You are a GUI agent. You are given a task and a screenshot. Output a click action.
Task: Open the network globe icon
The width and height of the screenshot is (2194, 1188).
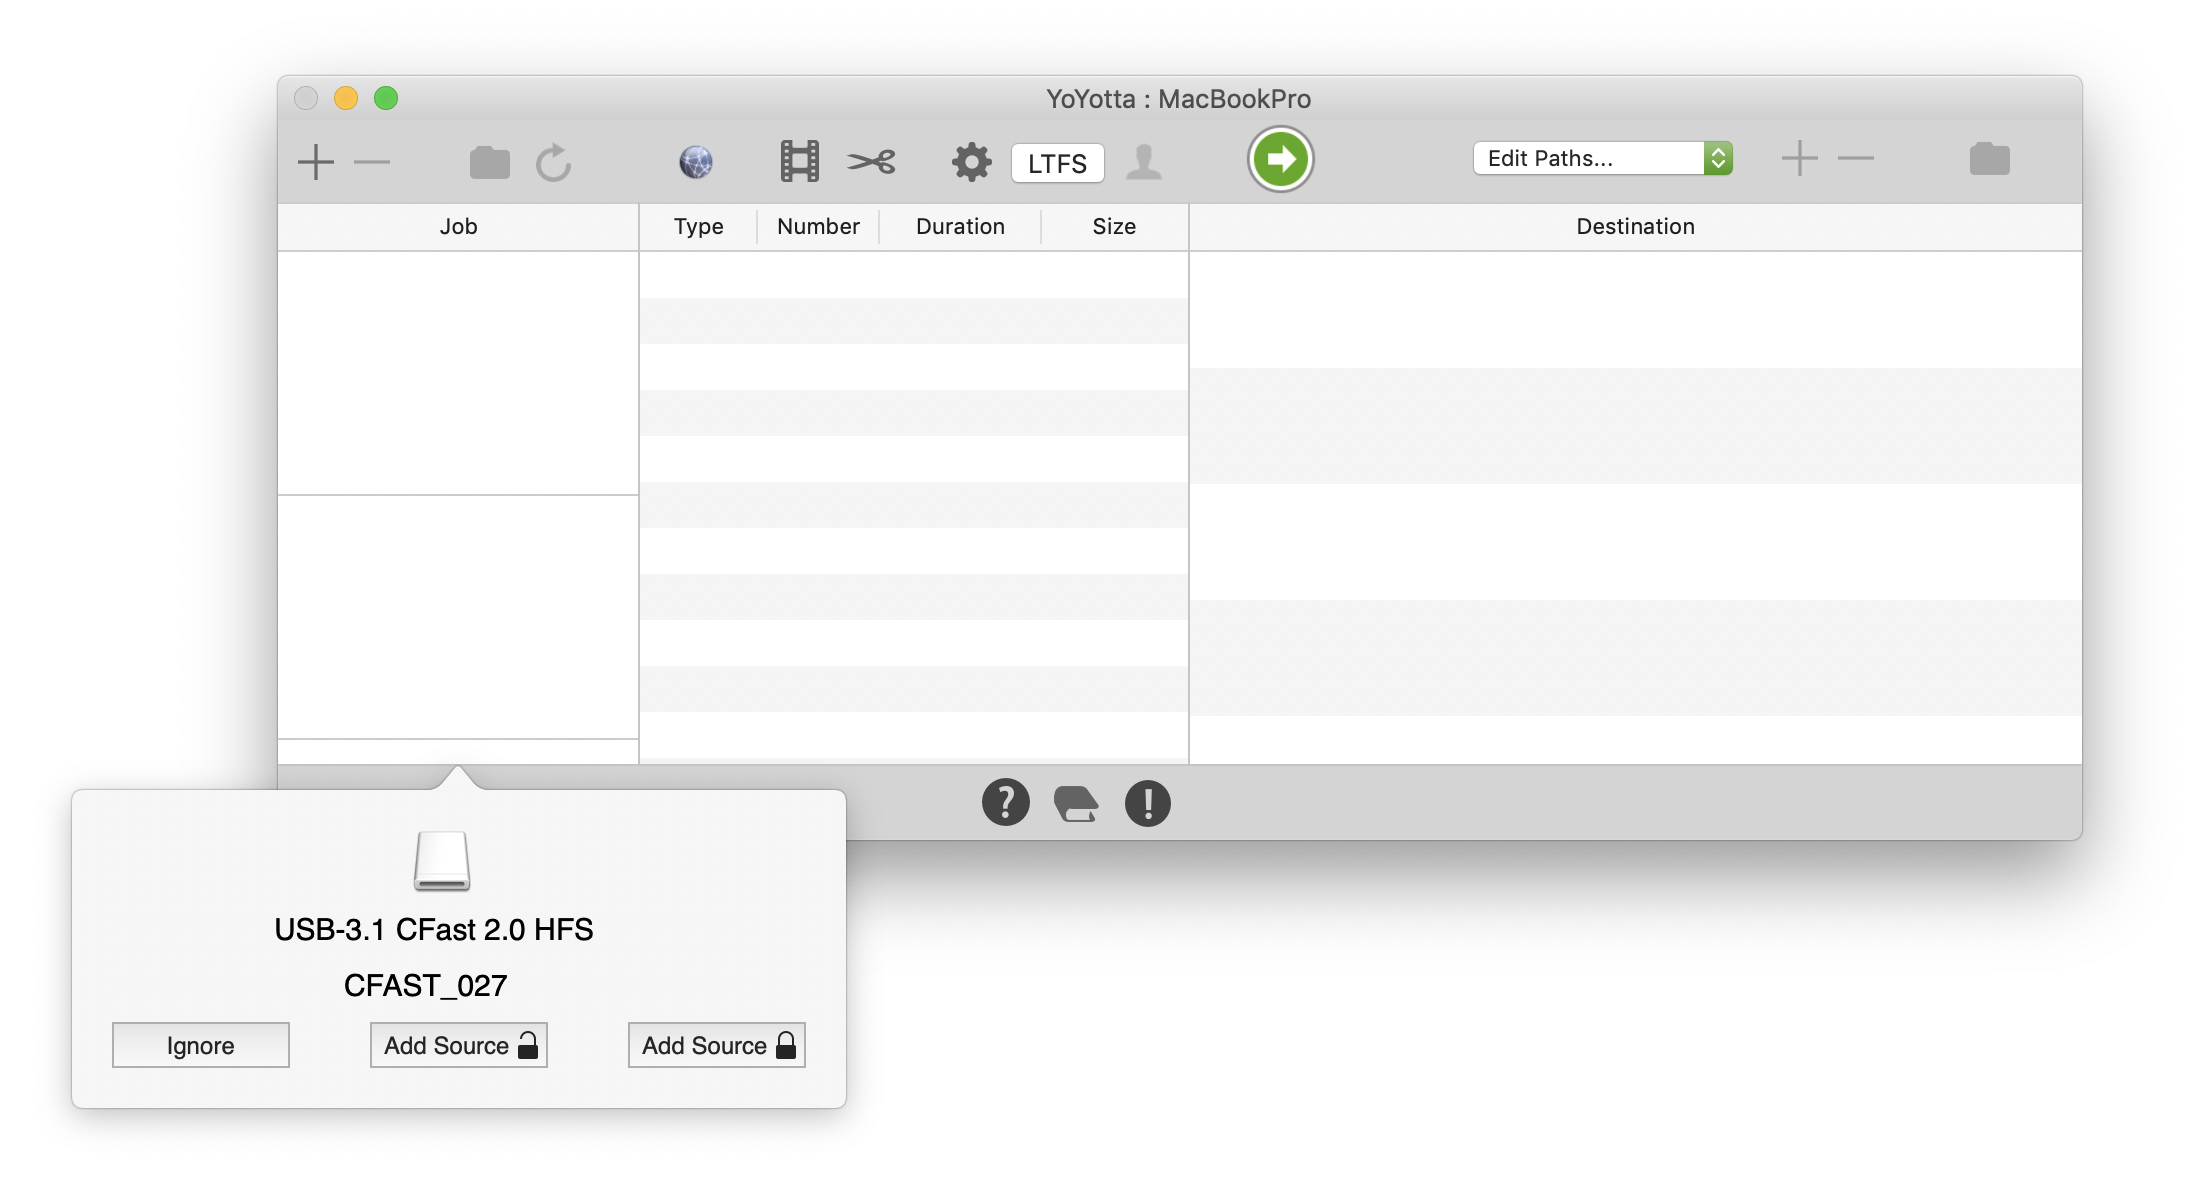(x=696, y=161)
